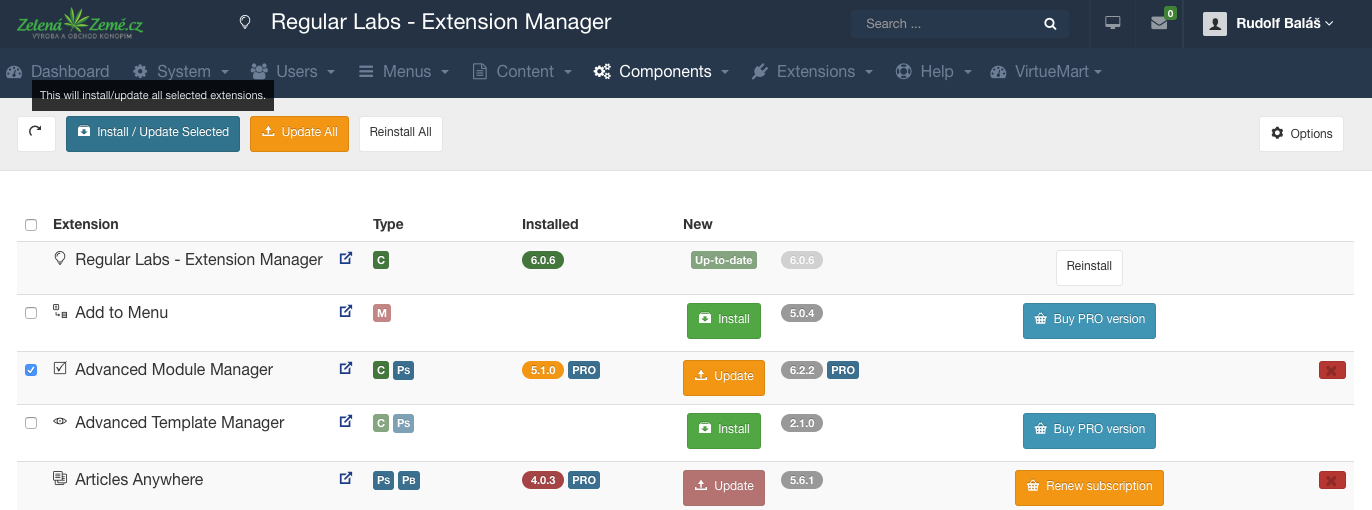Image resolution: width=1372 pixels, height=510 pixels.
Task: Toggle the select-all extensions checkbox
Action: click(x=31, y=225)
